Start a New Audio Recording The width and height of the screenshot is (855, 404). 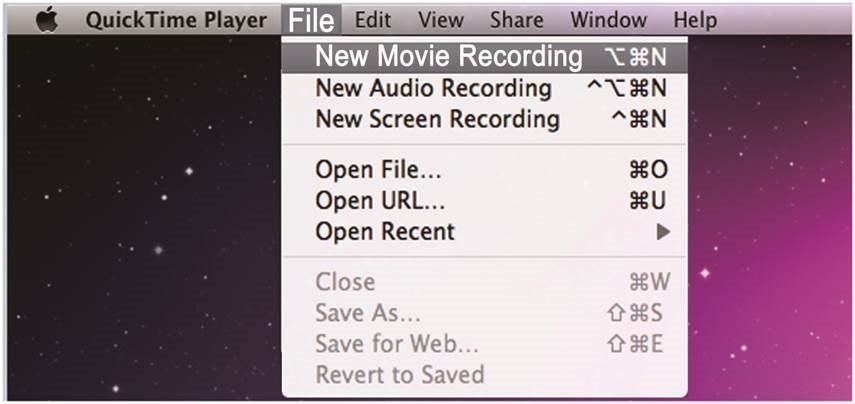coord(433,88)
